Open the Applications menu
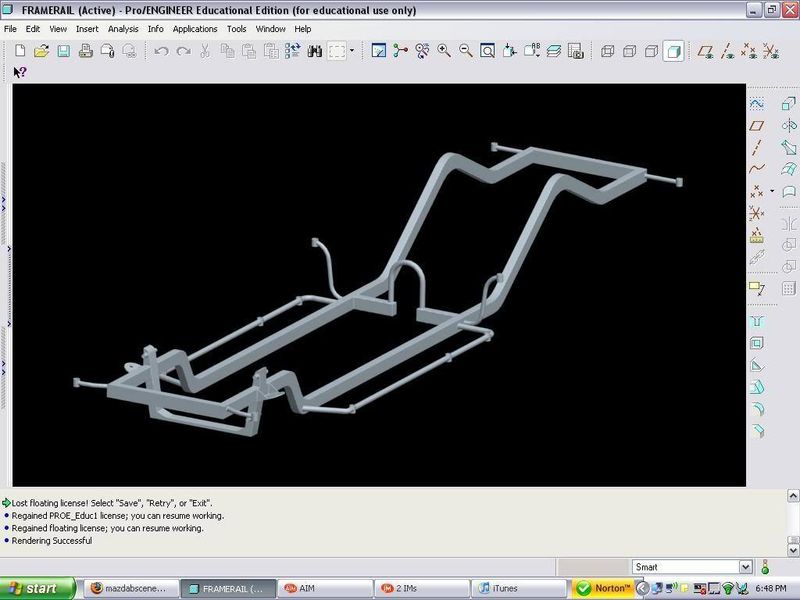 click(x=194, y=29)
